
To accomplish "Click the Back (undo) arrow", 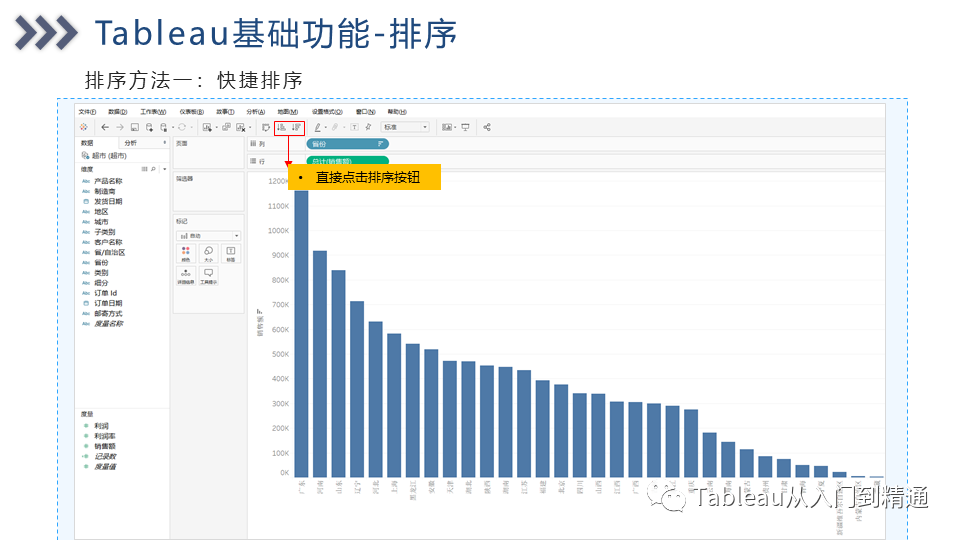I will 105,127.
